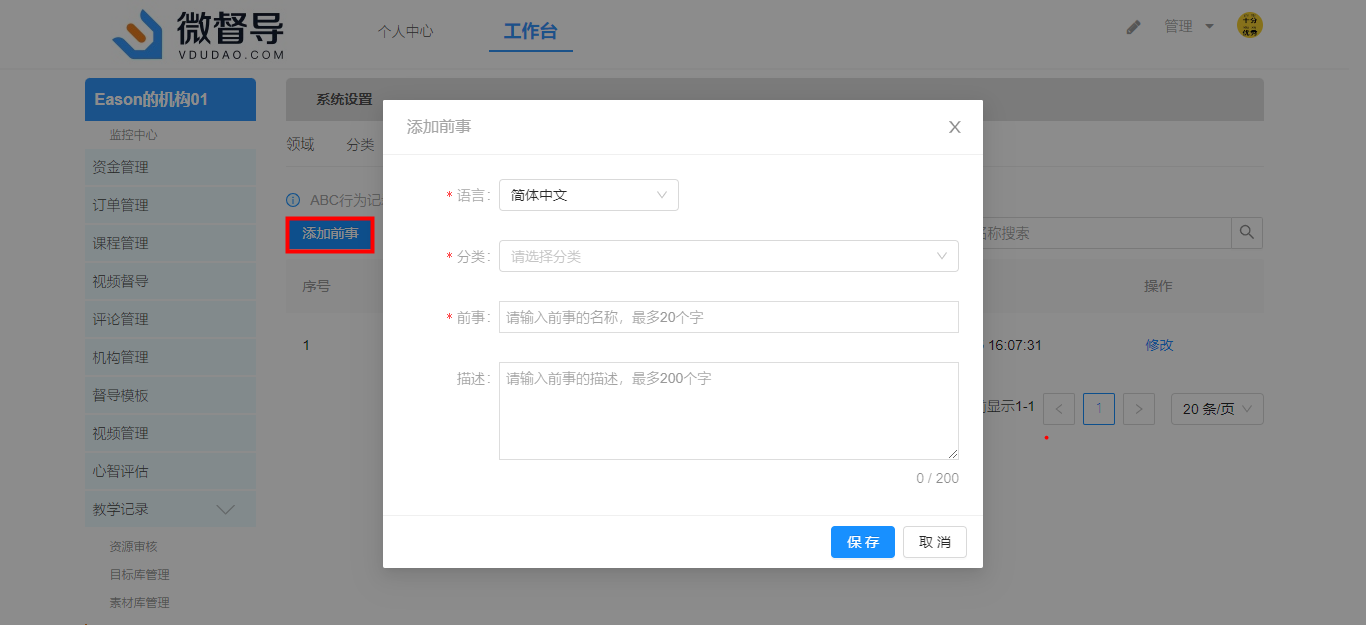
Task: Select the 领域 tab
Action: [300, 145]
